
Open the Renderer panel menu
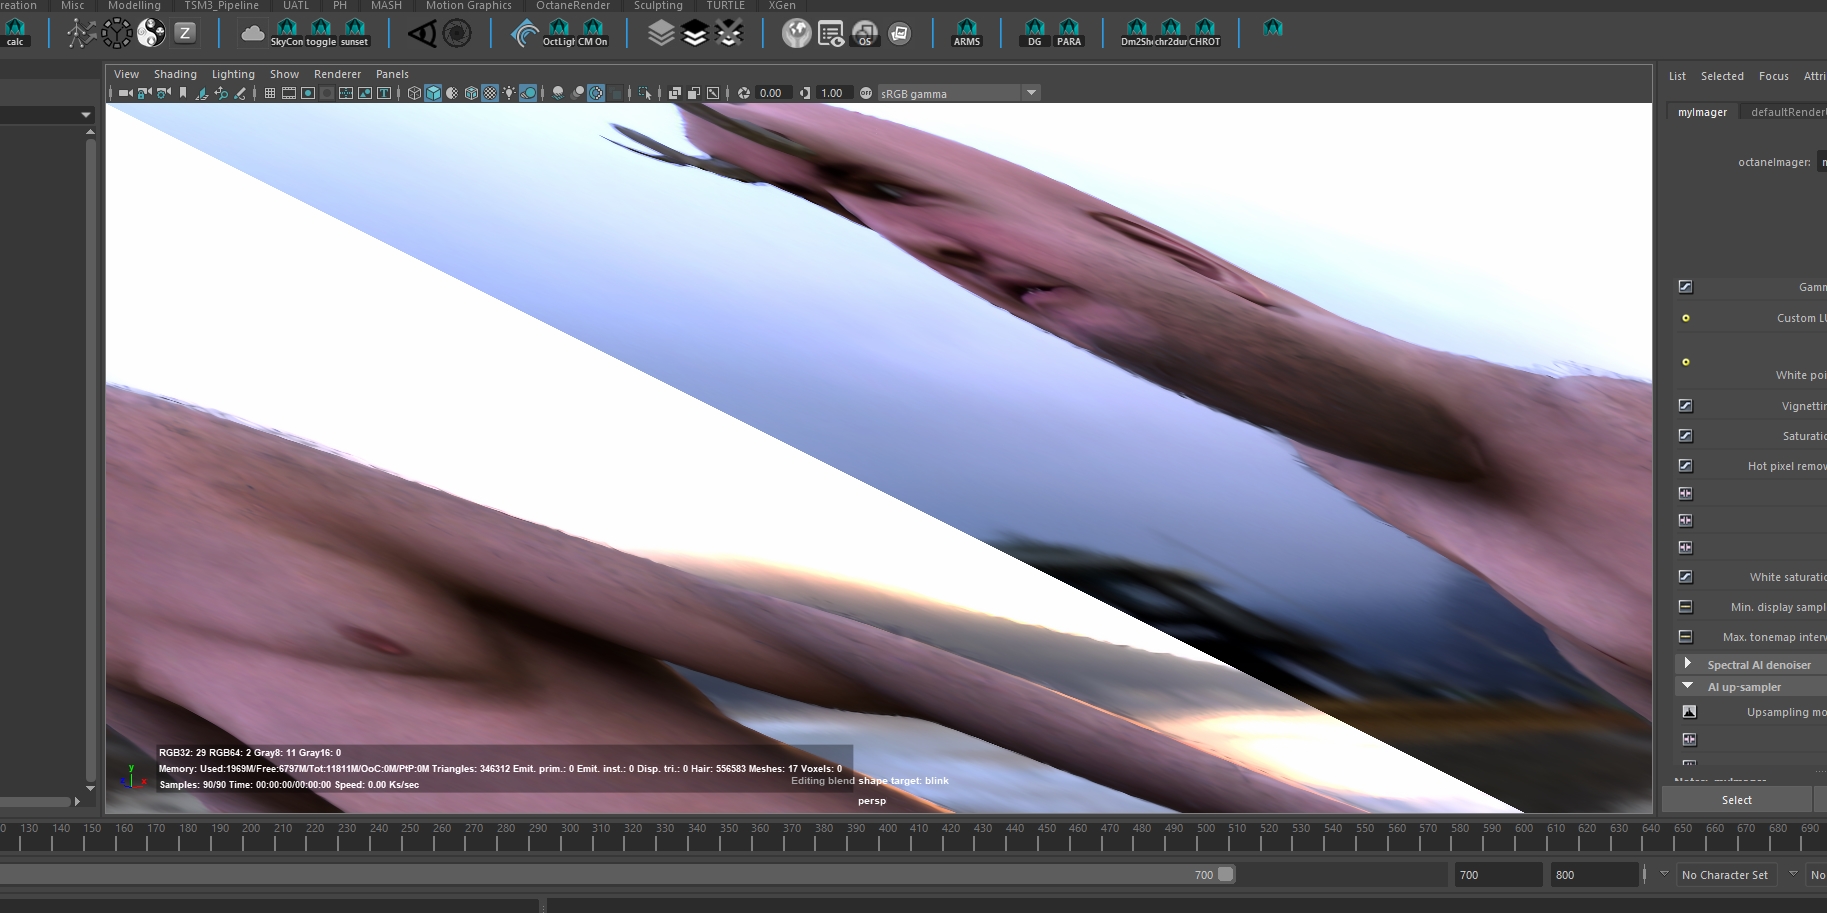337,74
